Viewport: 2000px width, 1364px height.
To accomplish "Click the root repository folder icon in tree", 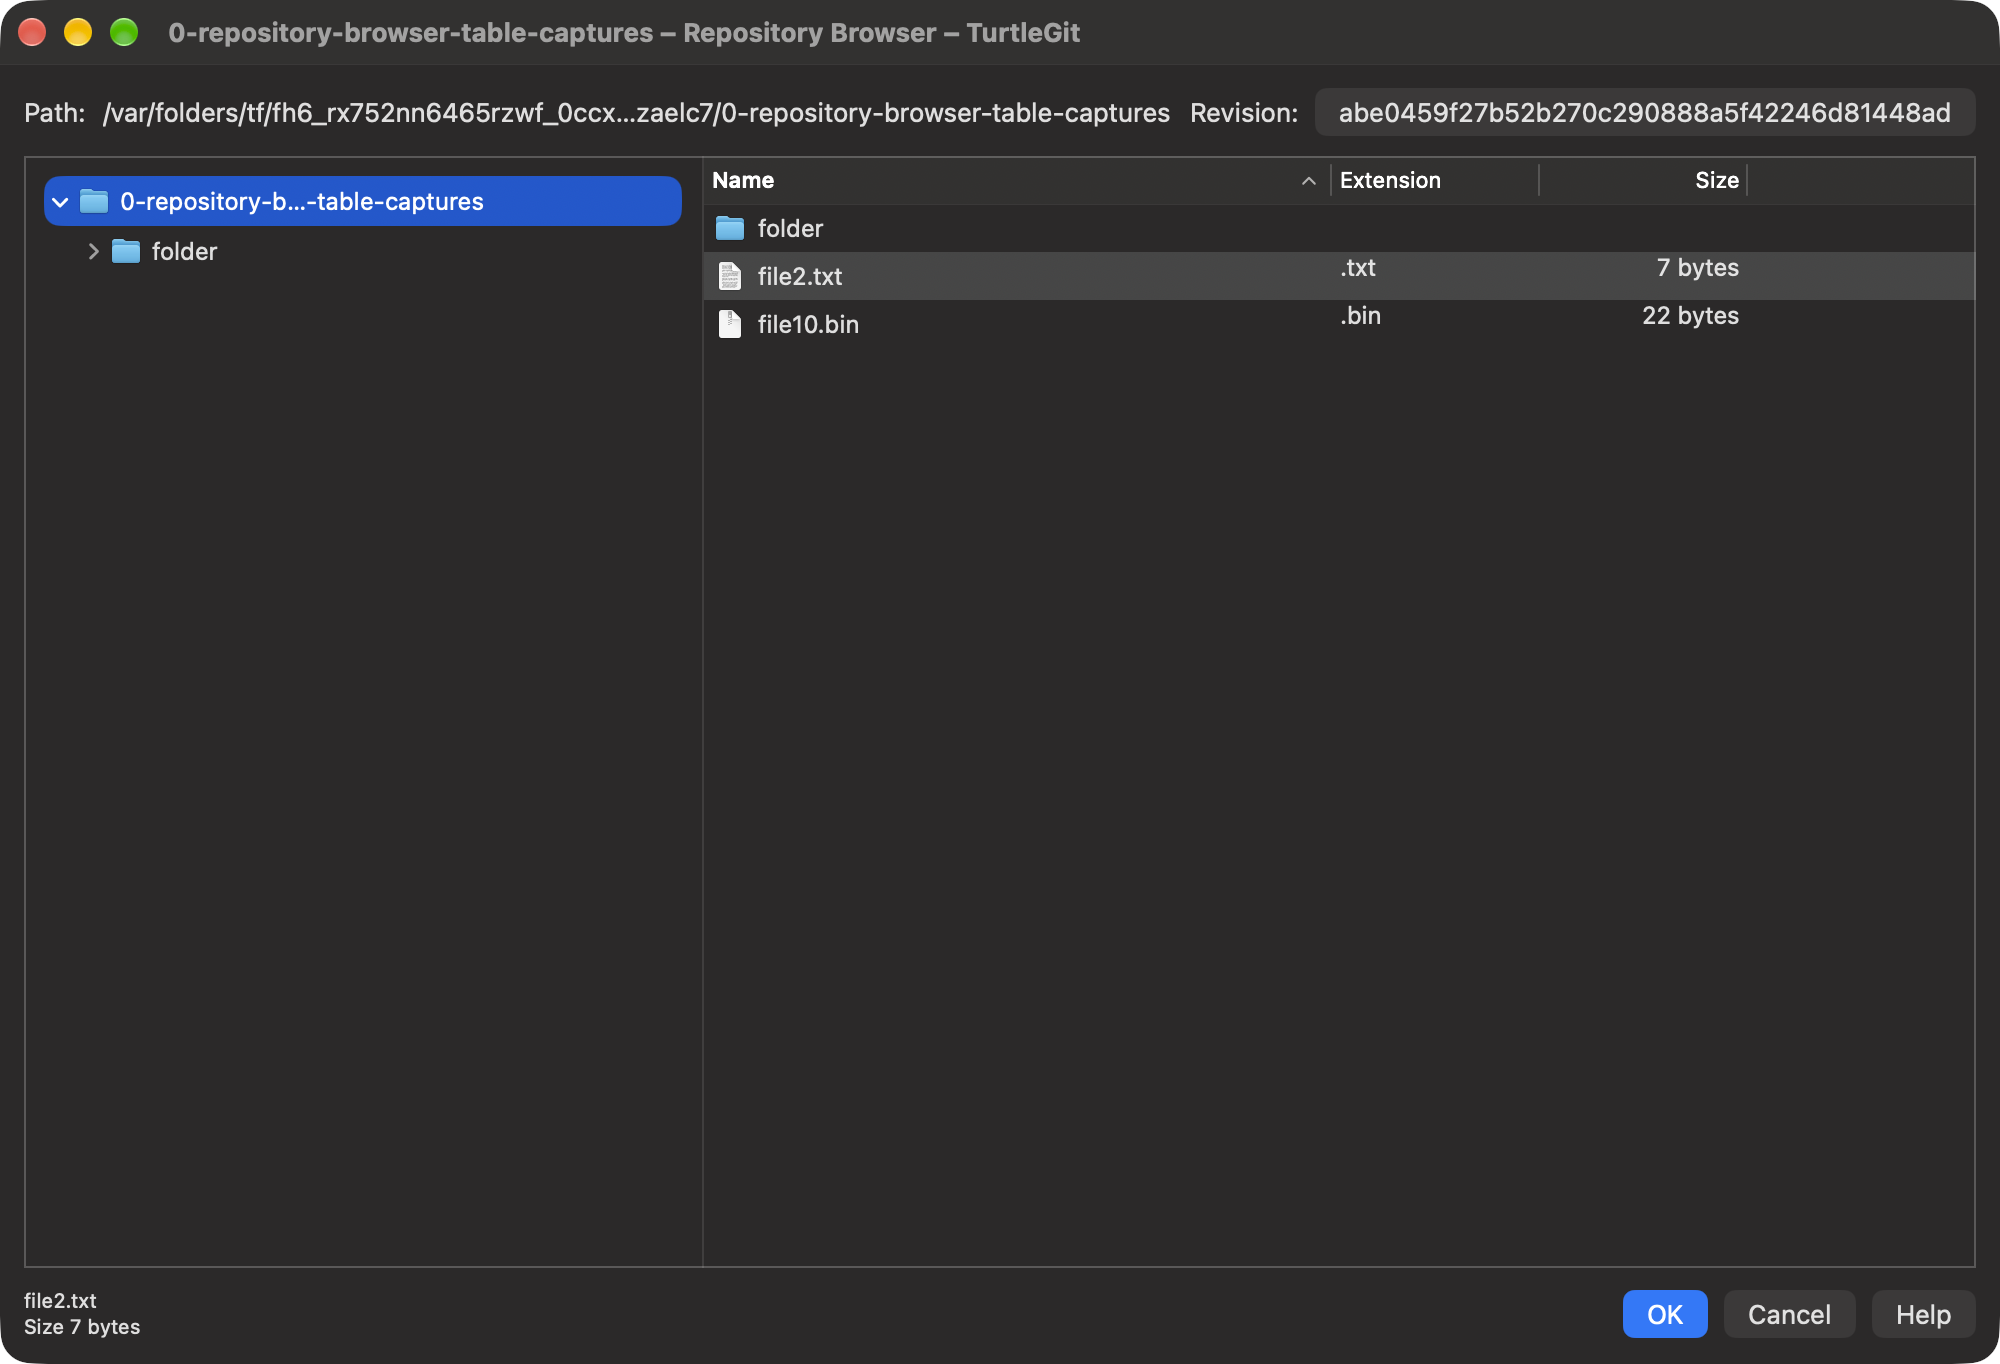I will click(x=94, y=201).
